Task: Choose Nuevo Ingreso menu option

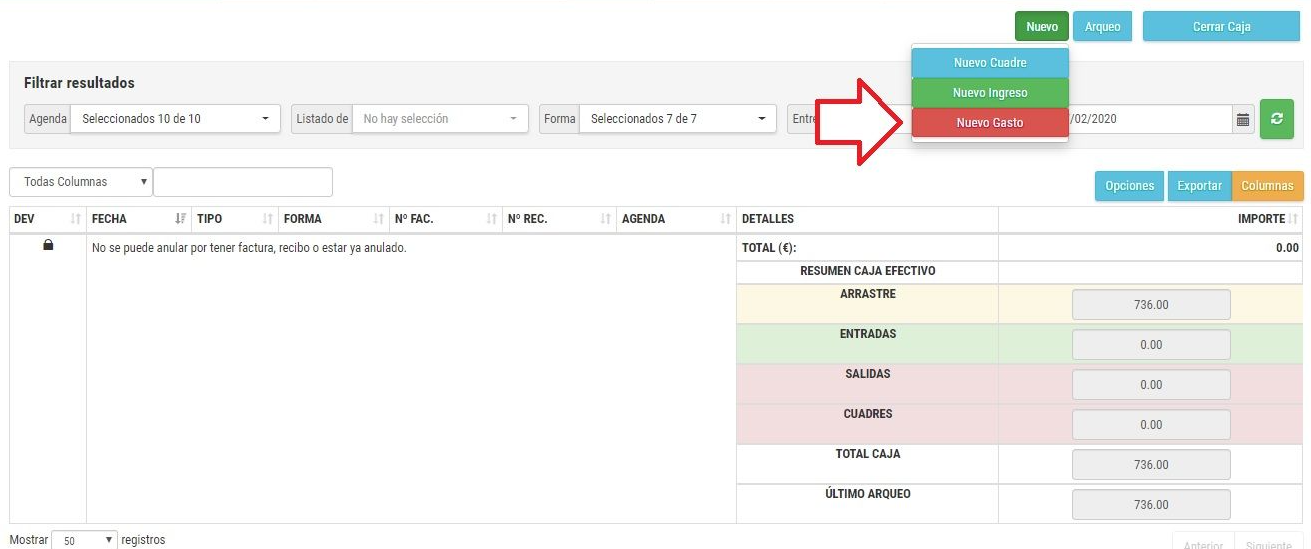Action: 990,93
